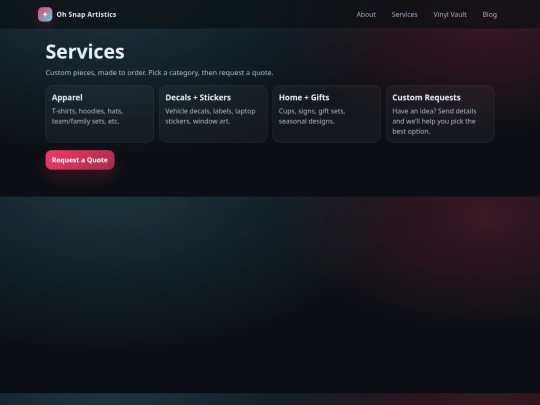The width and height of the screenshot is (540, 405).
Task: Click 'Vehicle decals, labels, laptop stickers' text
Action: (210, 116)
